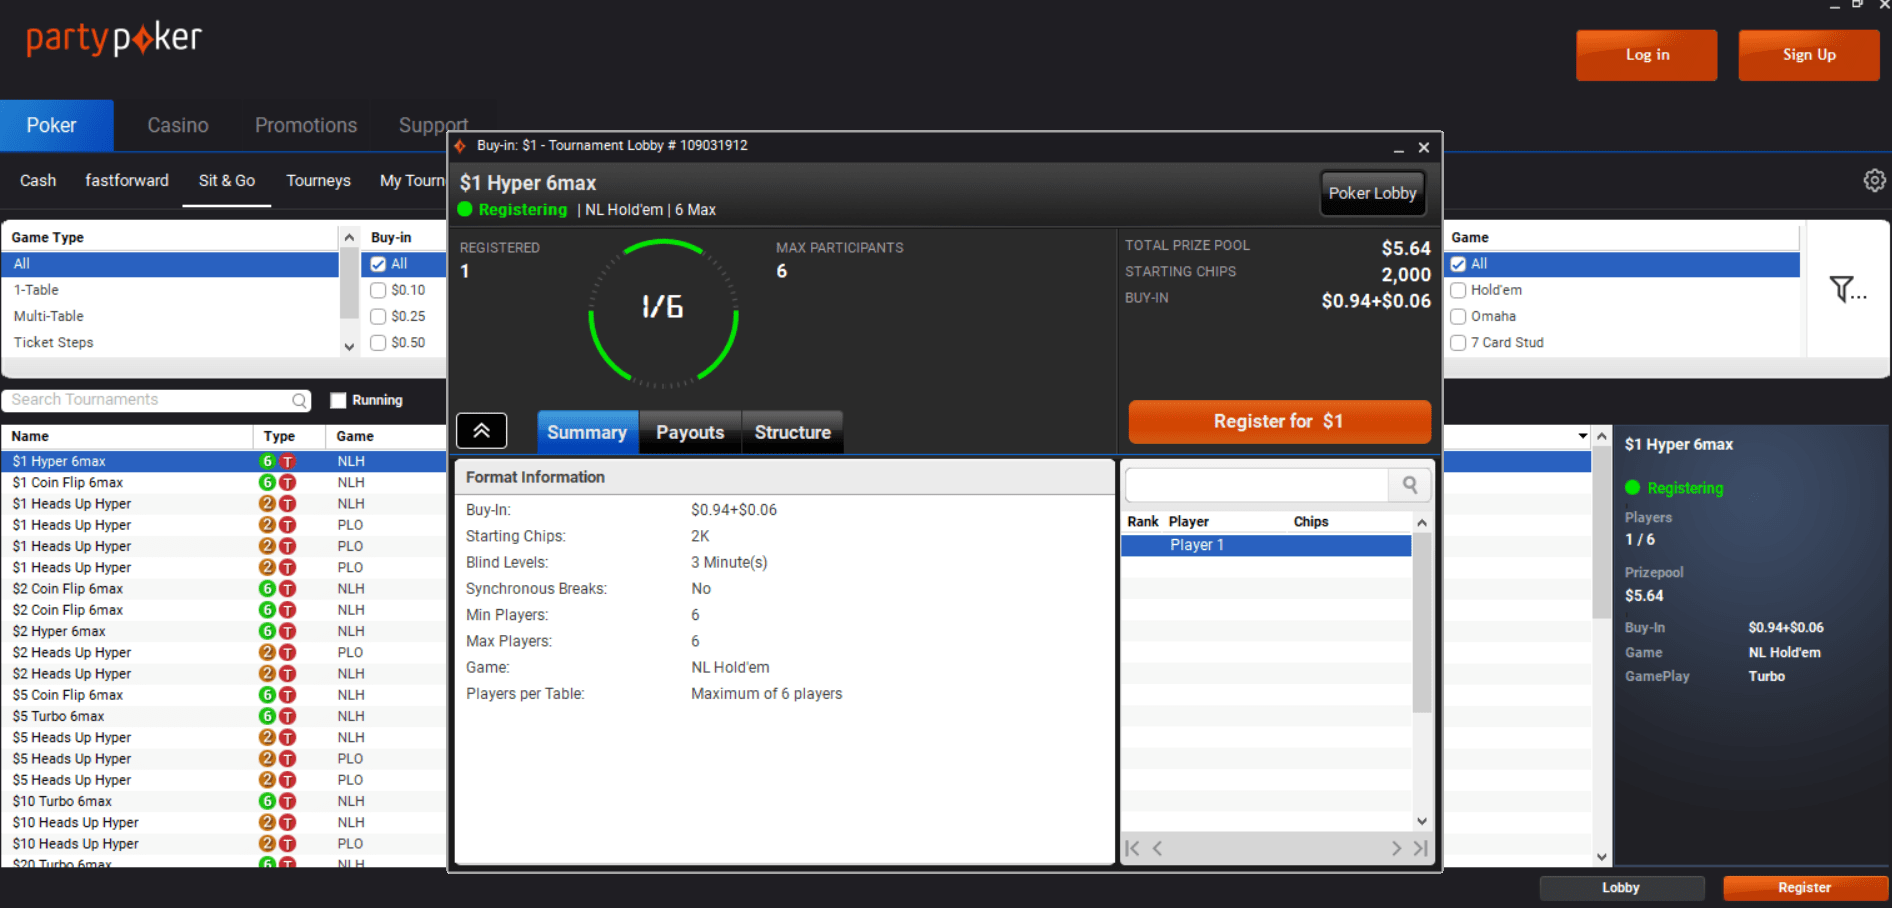
Task: Open the Promotions main tab
Action: coord(306,125)
